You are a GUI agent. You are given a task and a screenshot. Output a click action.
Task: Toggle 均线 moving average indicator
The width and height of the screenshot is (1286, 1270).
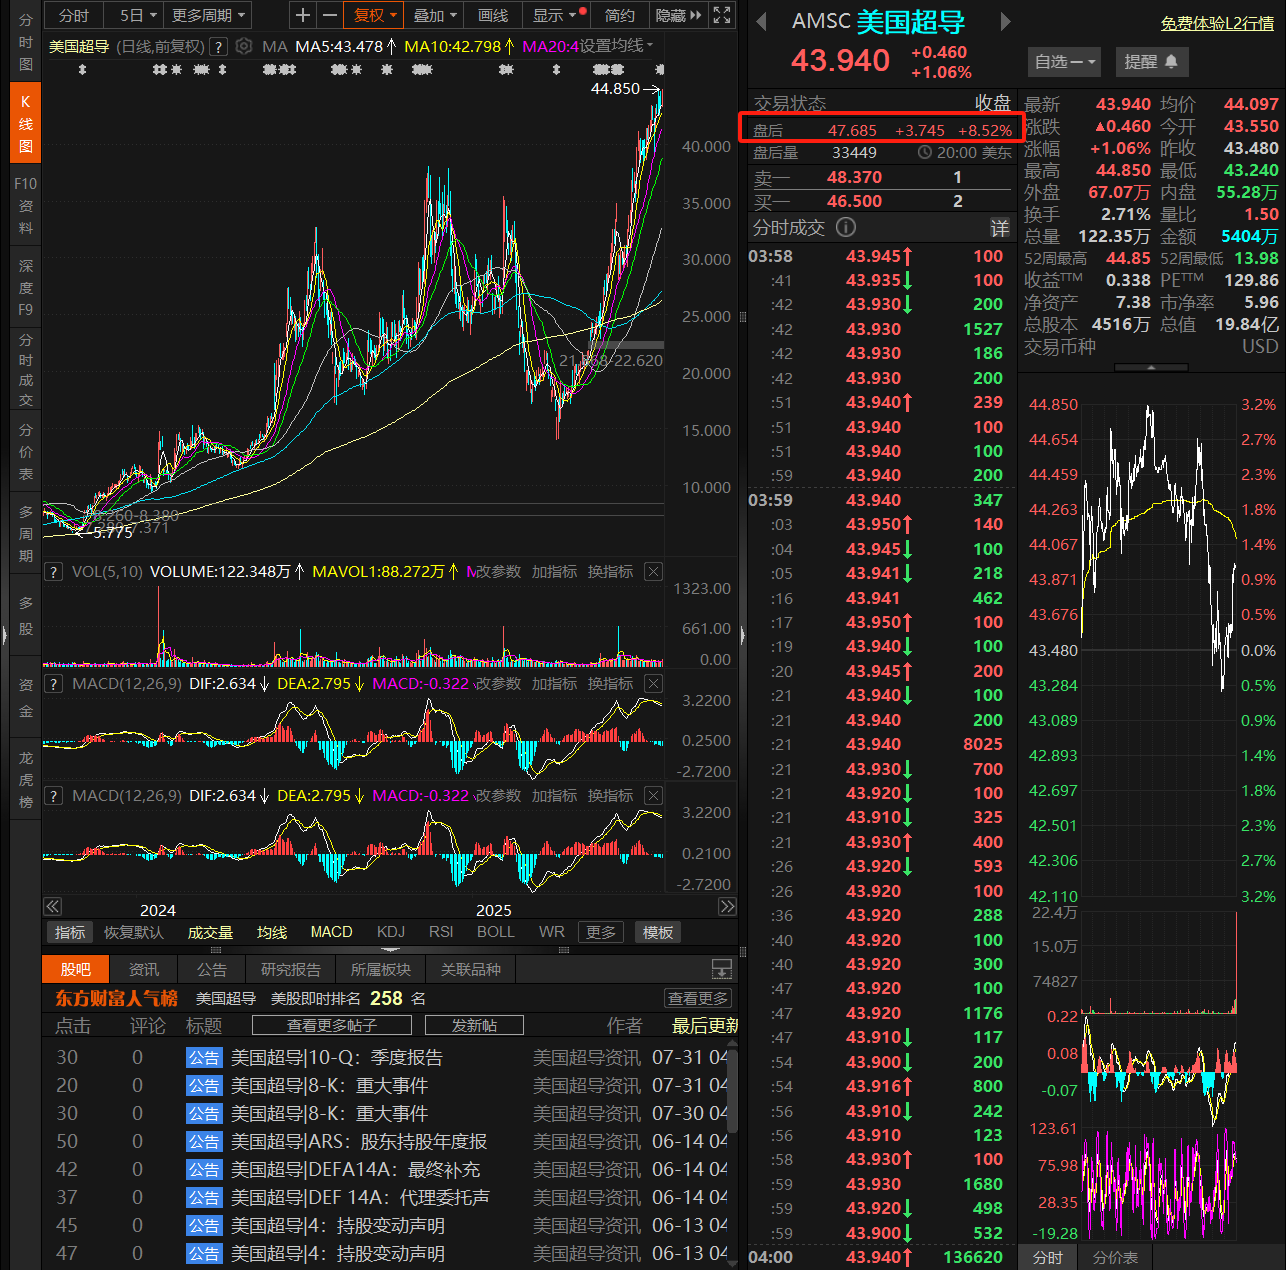(272, 932)
